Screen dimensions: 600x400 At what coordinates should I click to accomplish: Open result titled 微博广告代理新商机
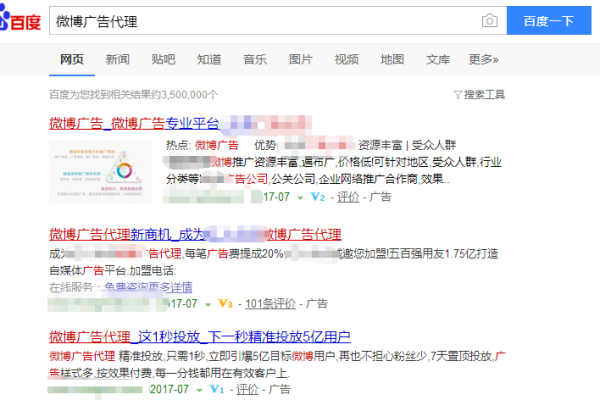195,234
